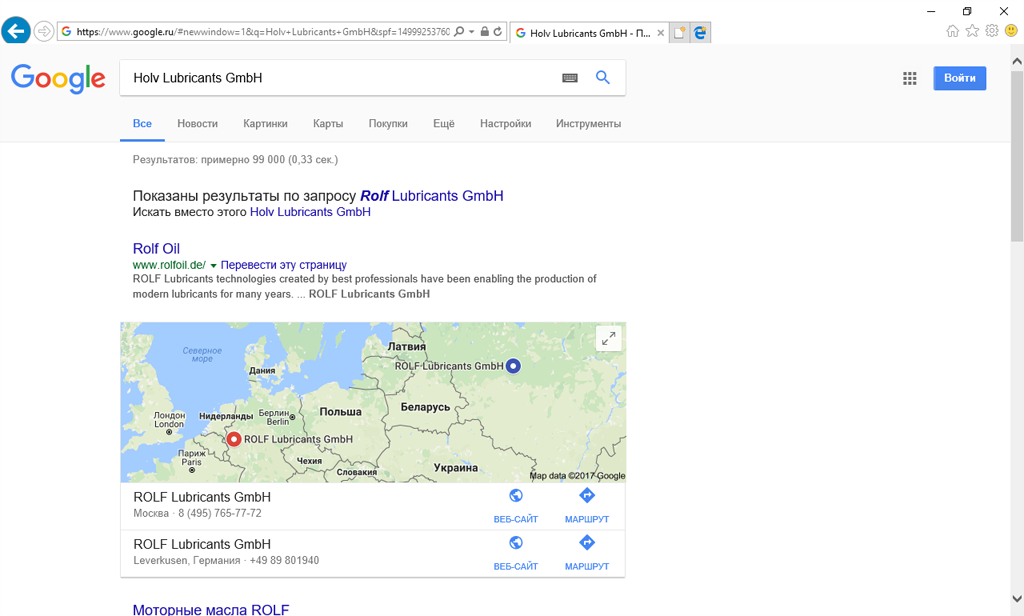Open the Rolf Oil result title

coord(156,249)
